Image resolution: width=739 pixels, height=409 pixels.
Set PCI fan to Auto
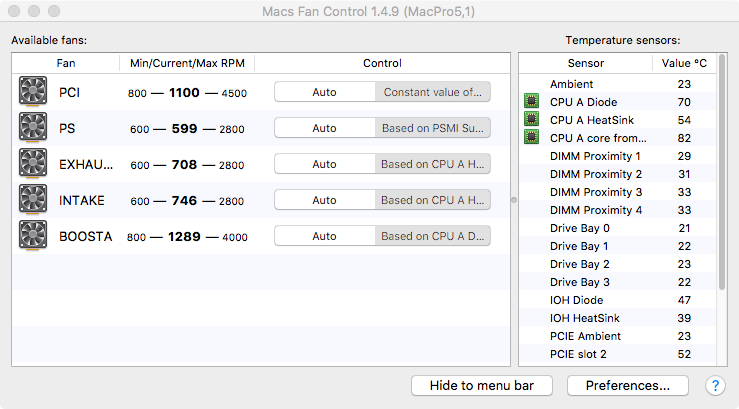pyautogui.click(x=325, y=92)
